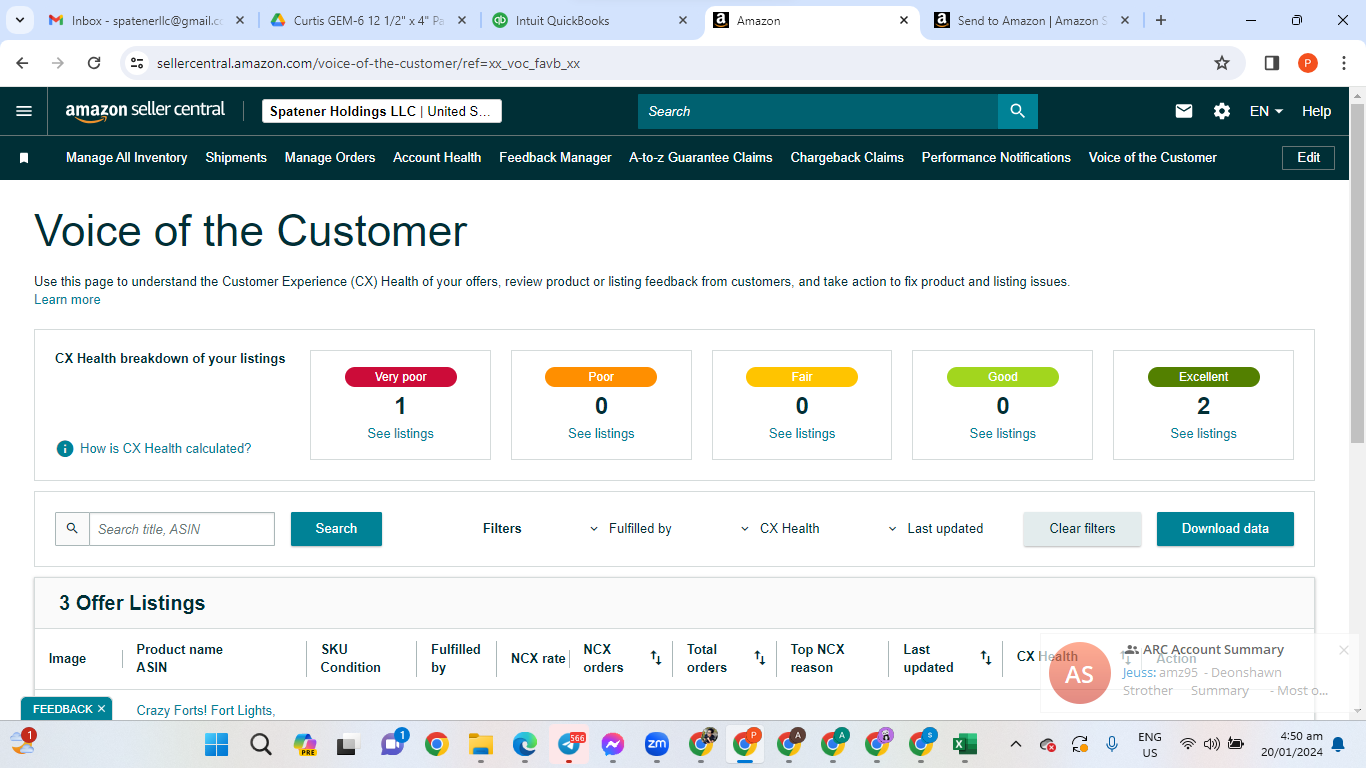Open Chrome profile avatar
Image resolution: width=1366 pixels, height=768 pixels.
click(1308, 63)
